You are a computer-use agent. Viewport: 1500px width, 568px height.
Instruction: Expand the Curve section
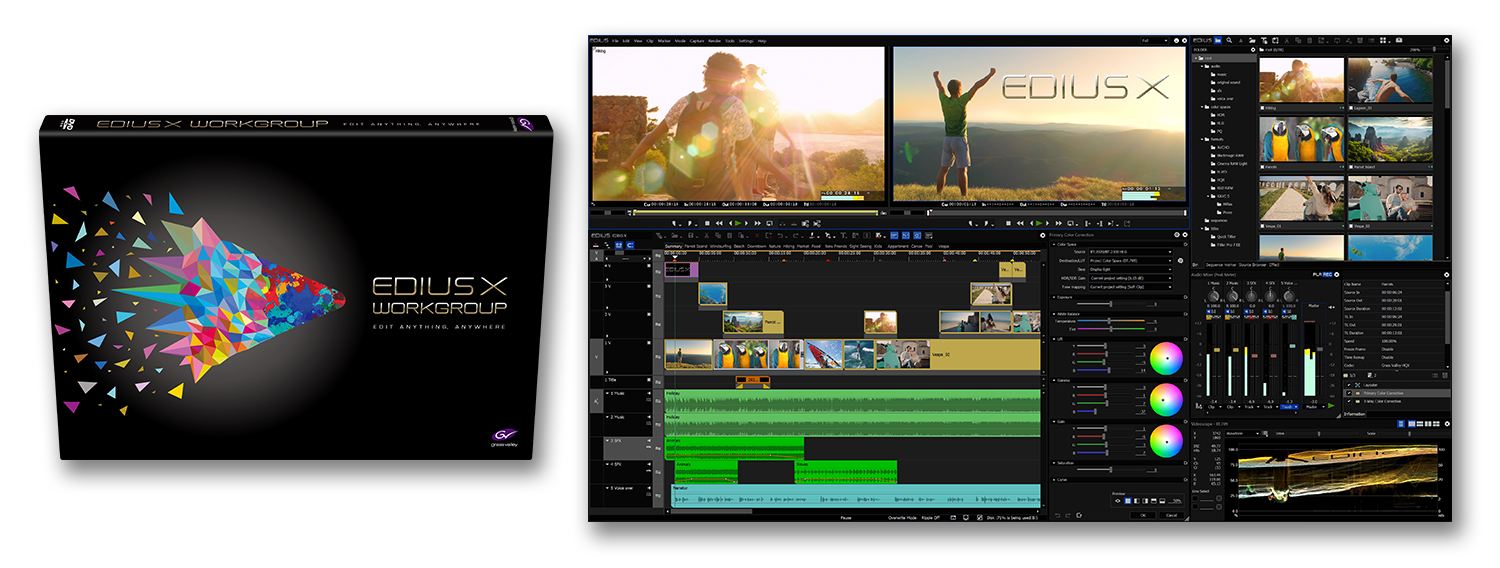point(1054,479)
